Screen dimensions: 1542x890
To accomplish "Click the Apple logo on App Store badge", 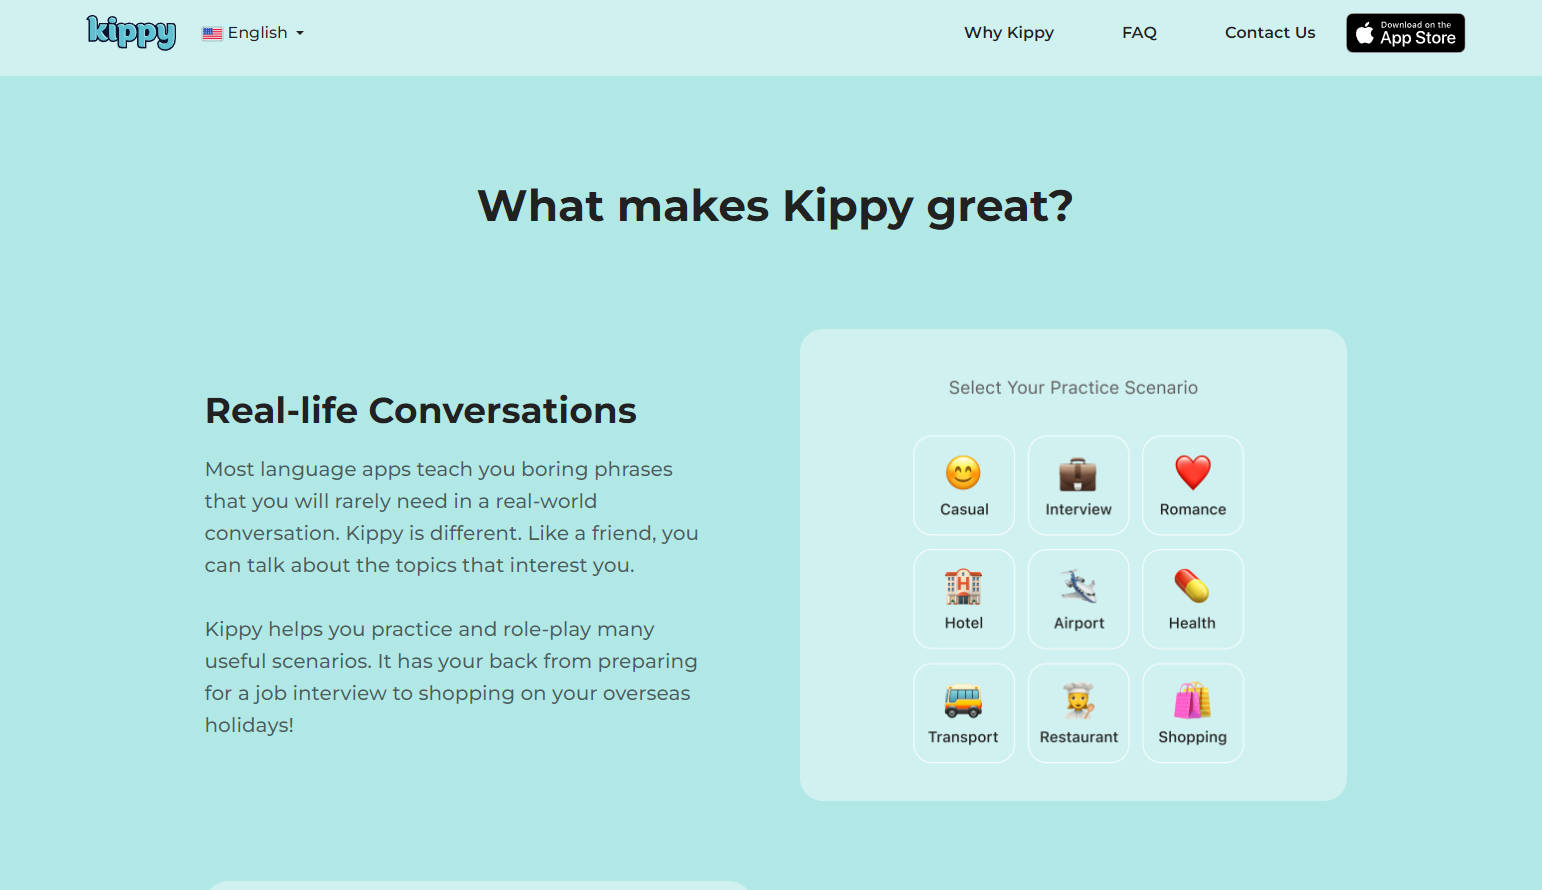I will (1364, 32).
